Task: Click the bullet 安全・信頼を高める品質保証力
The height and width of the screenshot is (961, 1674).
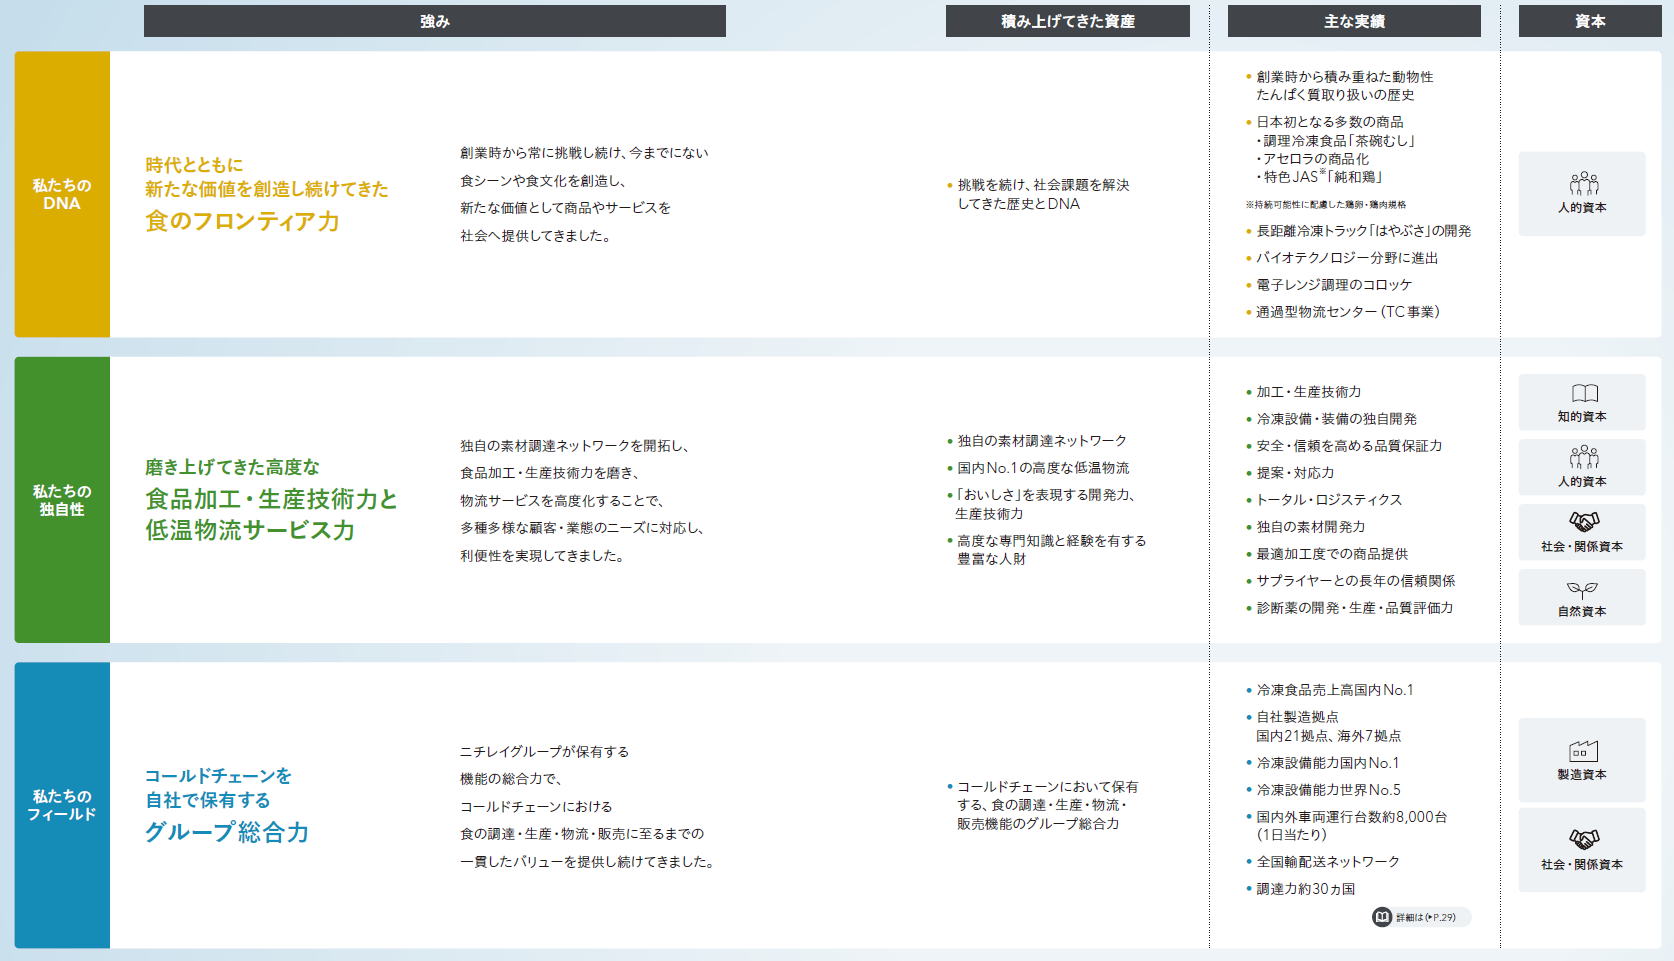Action: [1344, 446]
